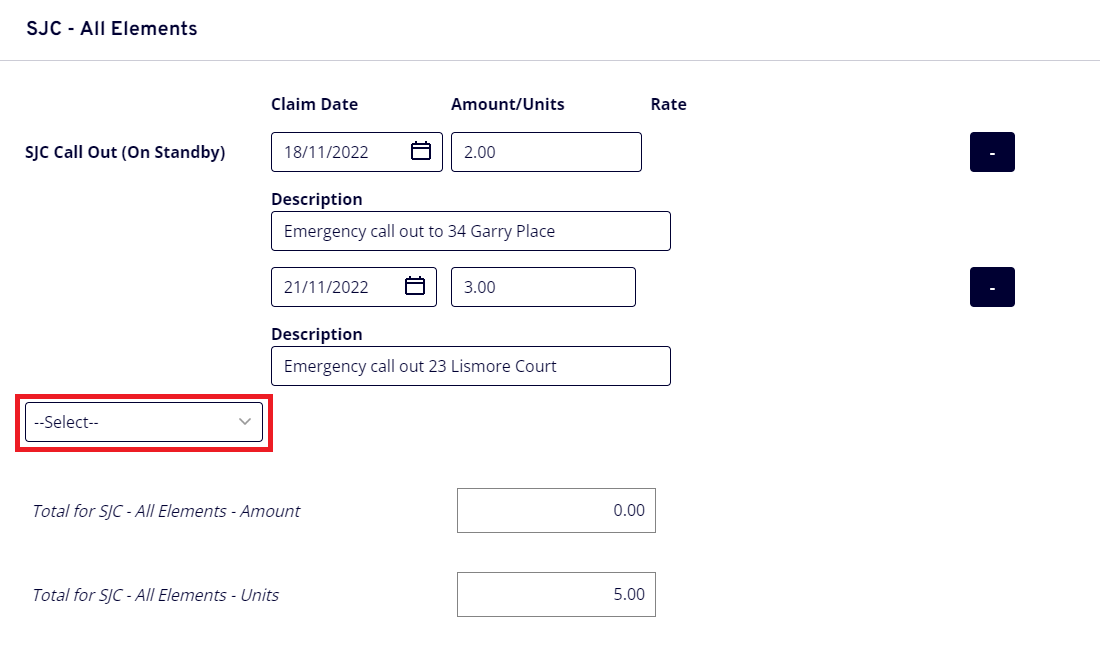The width and height of the screenshot is (1100, 645).
Task: Remove the 18/11/2022 call out row
Action: 991,152
